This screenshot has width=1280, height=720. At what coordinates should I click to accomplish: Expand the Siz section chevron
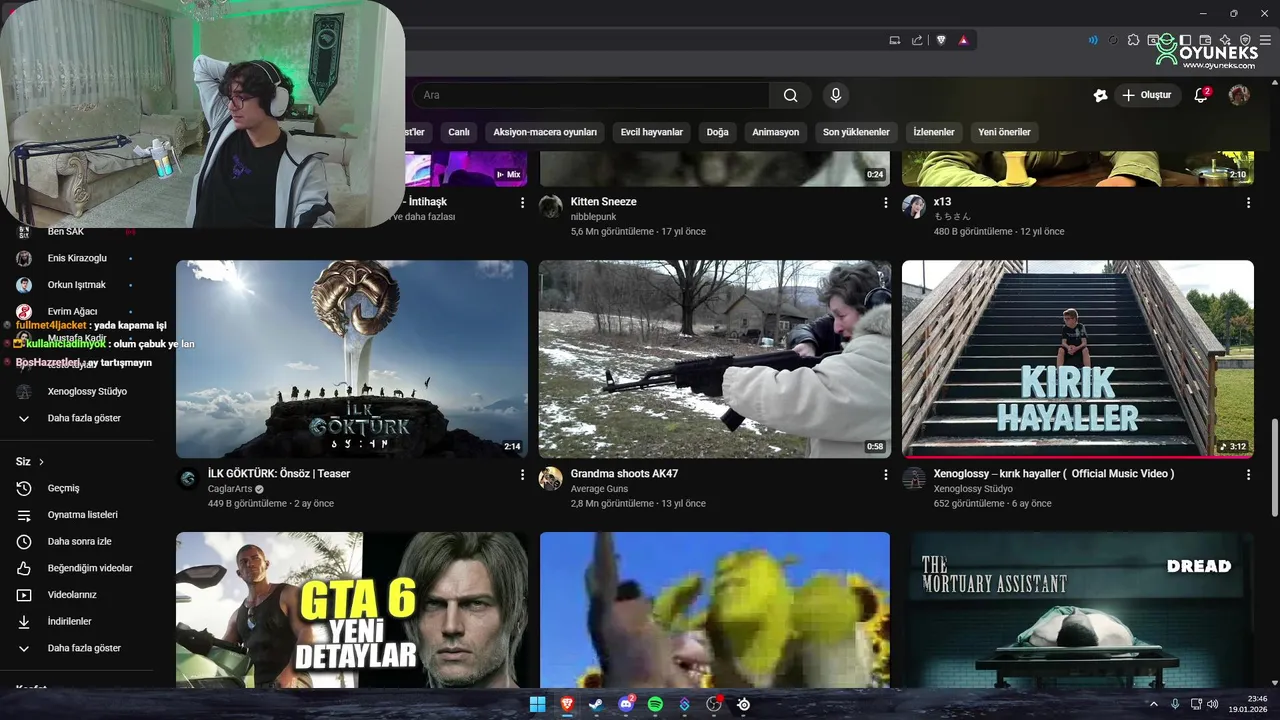tap(41, 462)
